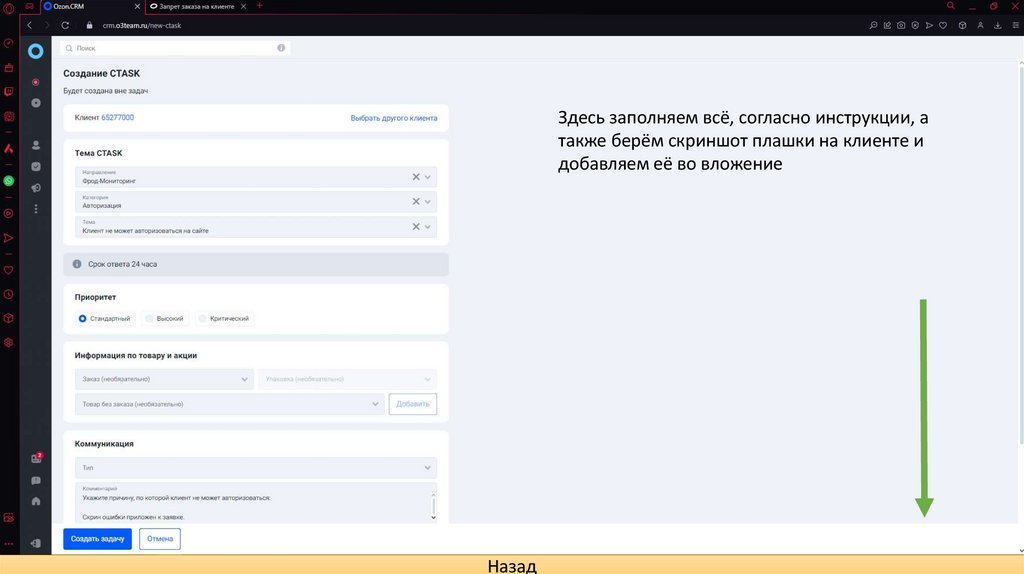The height and width of the screenshot is (574, 1024).
Task: Close the Запрет заказа на клиенте tab
Action: coord(244,7)
